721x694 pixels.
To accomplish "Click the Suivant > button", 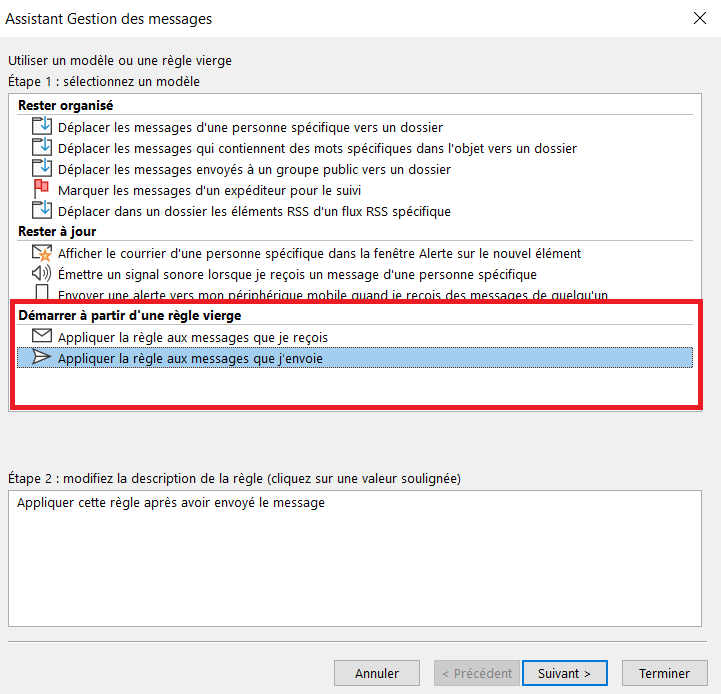I will click(x=565, y=673).
